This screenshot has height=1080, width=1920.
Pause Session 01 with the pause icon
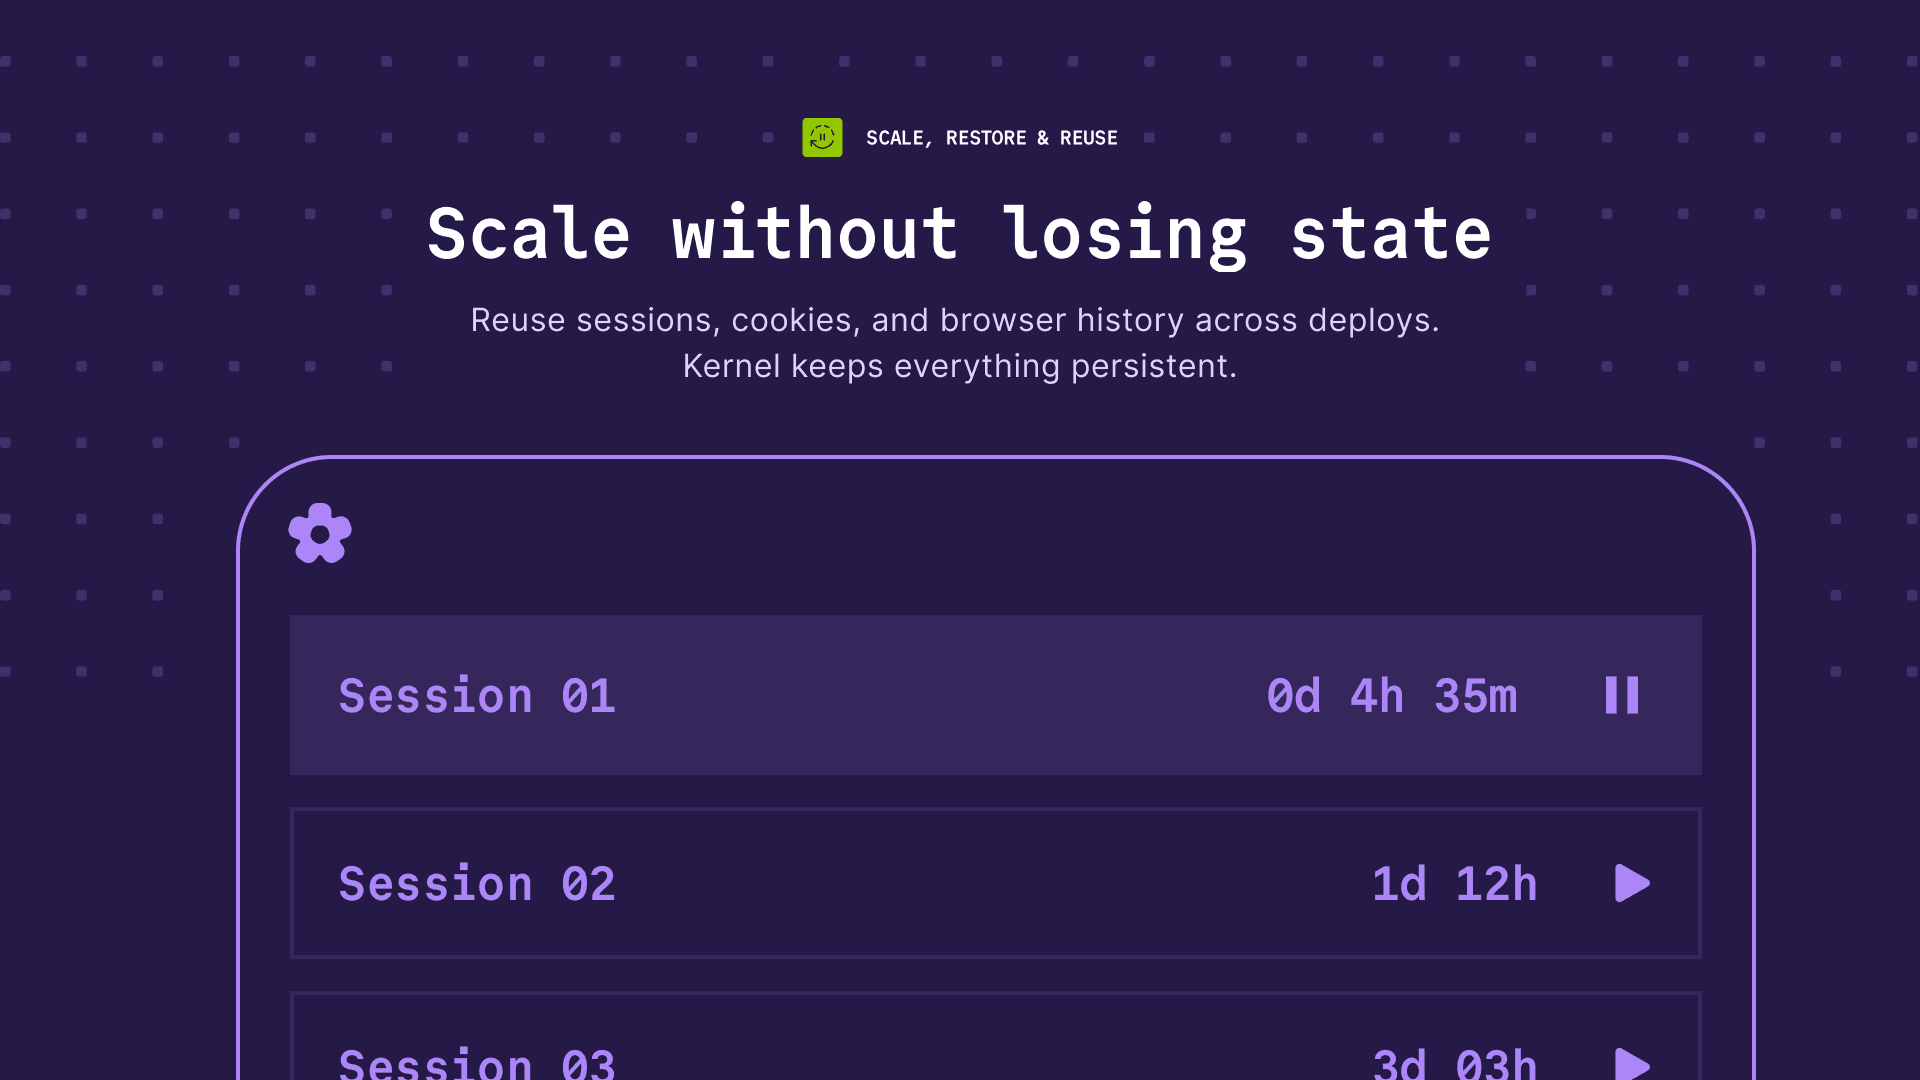point(1621,695)
